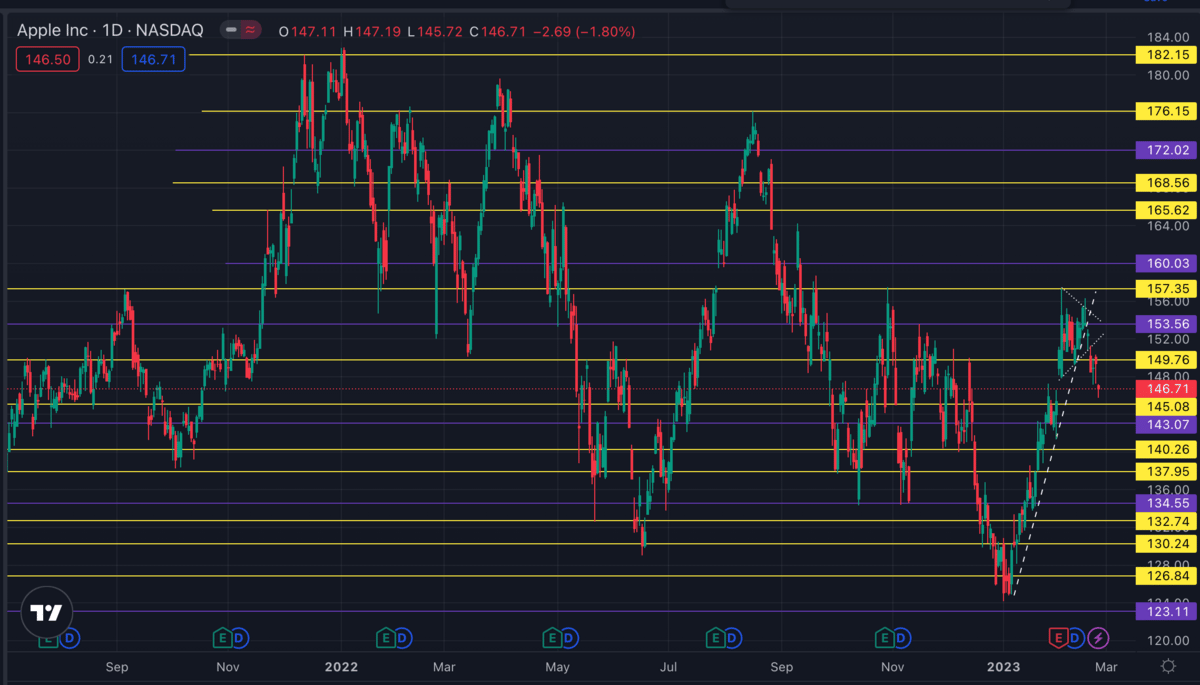Select the 149.76 price level label
Viewport: 1200px width, 685px height.
pyautogui.click(x=1167, y=359)
